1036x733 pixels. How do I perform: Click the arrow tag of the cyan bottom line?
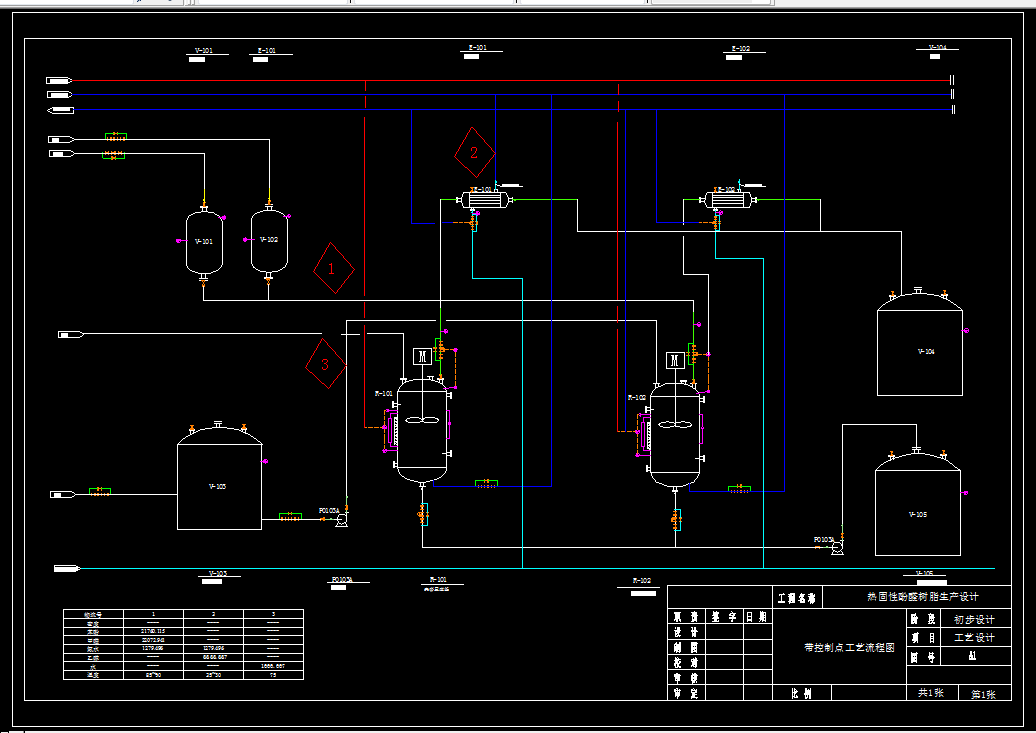pos(67,568)
